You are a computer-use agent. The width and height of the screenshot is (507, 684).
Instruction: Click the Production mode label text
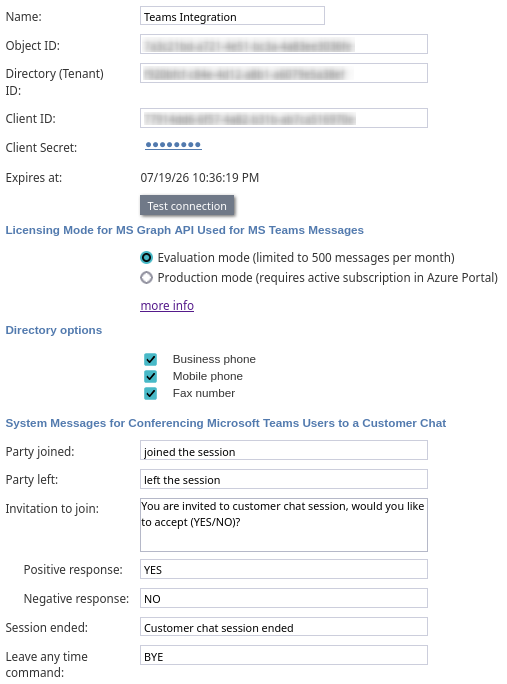click(x=328, y=277)
